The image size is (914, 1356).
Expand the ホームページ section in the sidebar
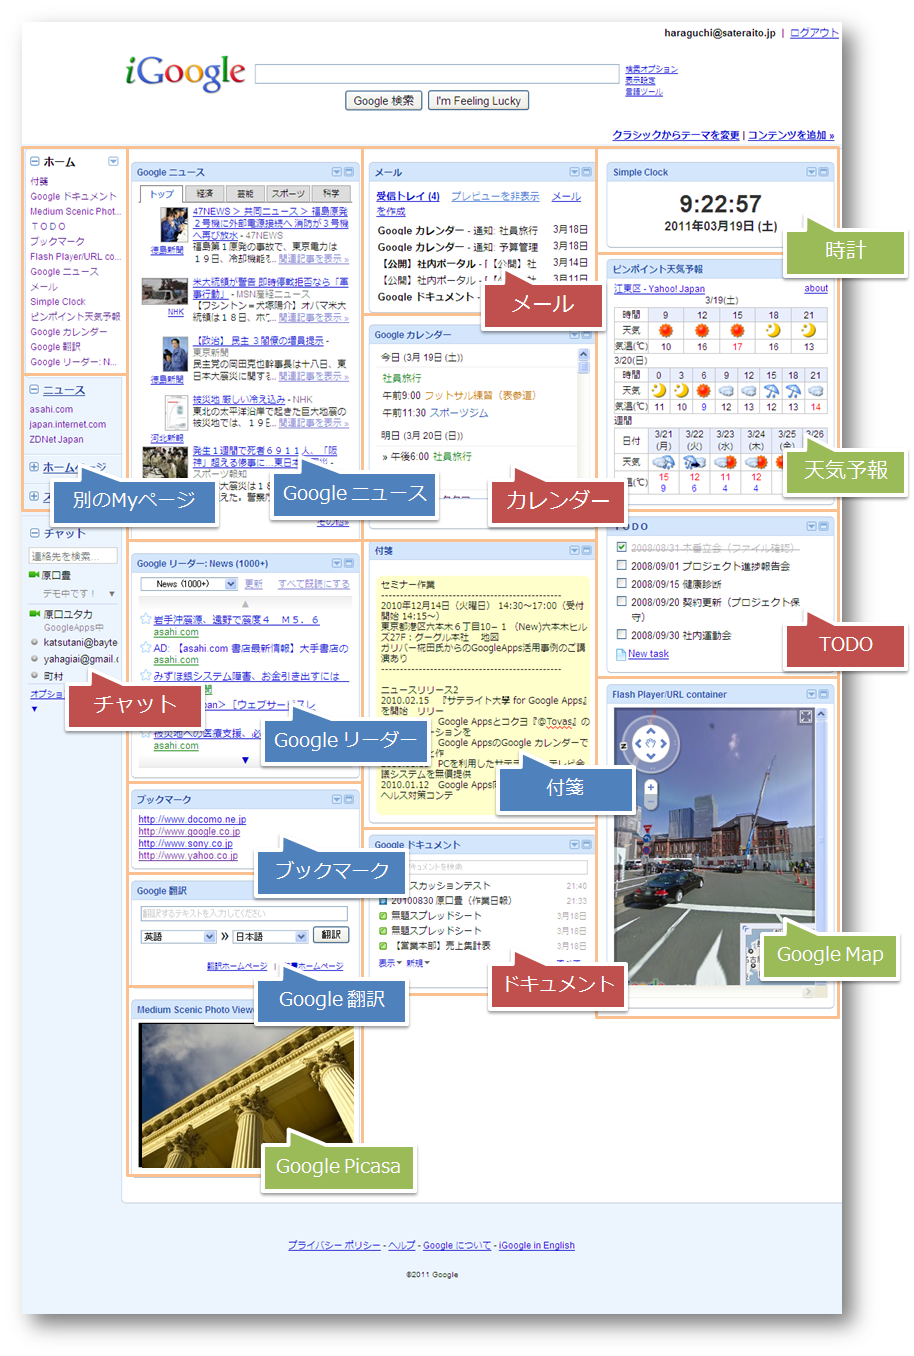(35, 467)
